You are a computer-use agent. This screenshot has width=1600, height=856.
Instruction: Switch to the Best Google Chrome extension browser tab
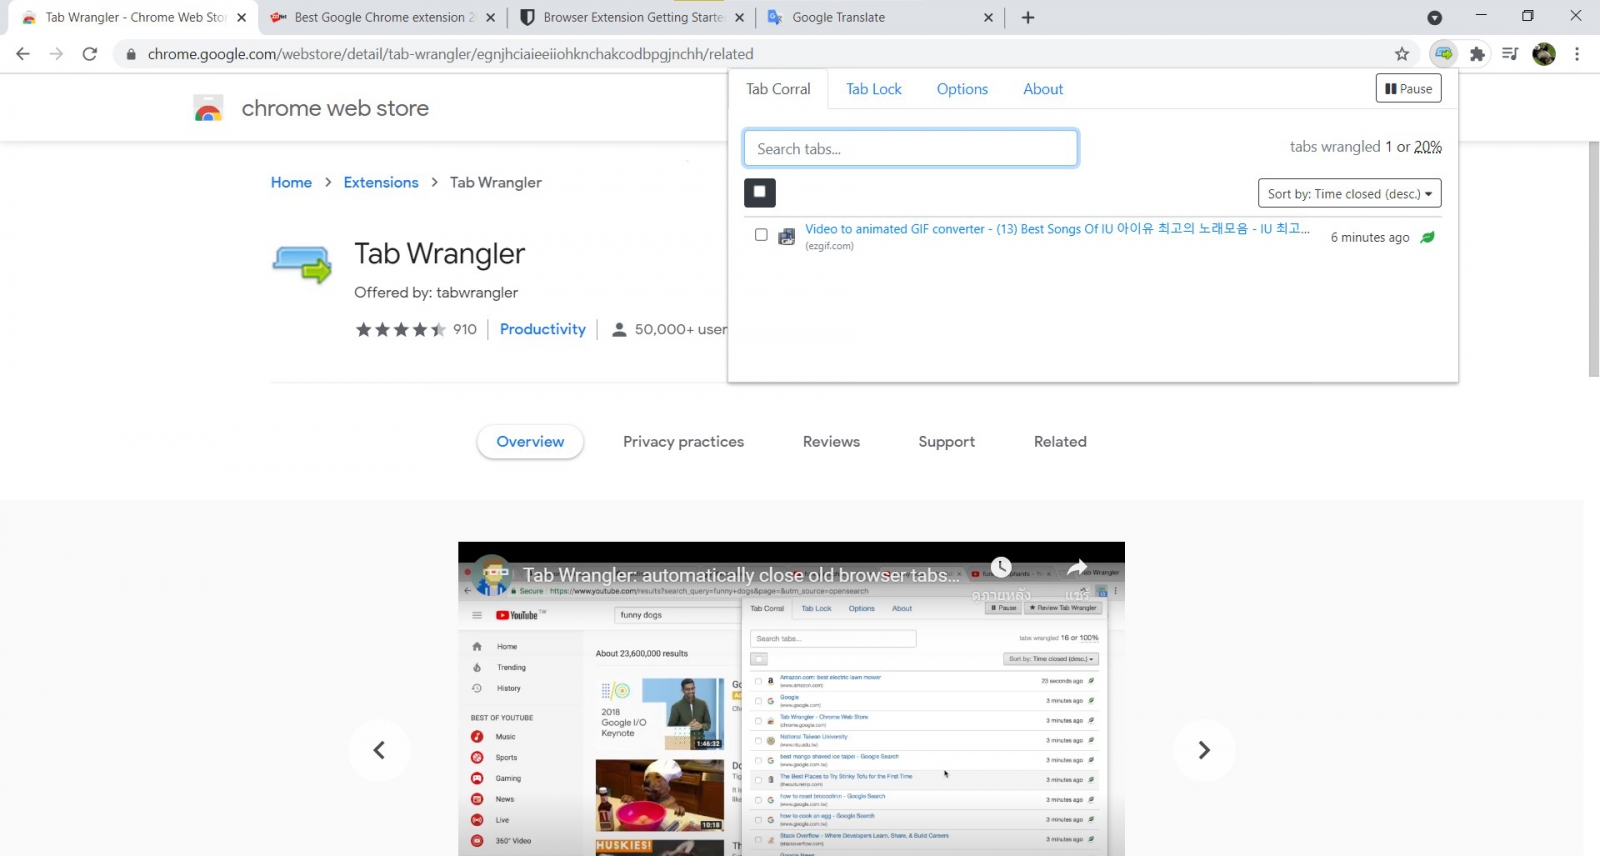pyautogui.click(x=385, y=17)
